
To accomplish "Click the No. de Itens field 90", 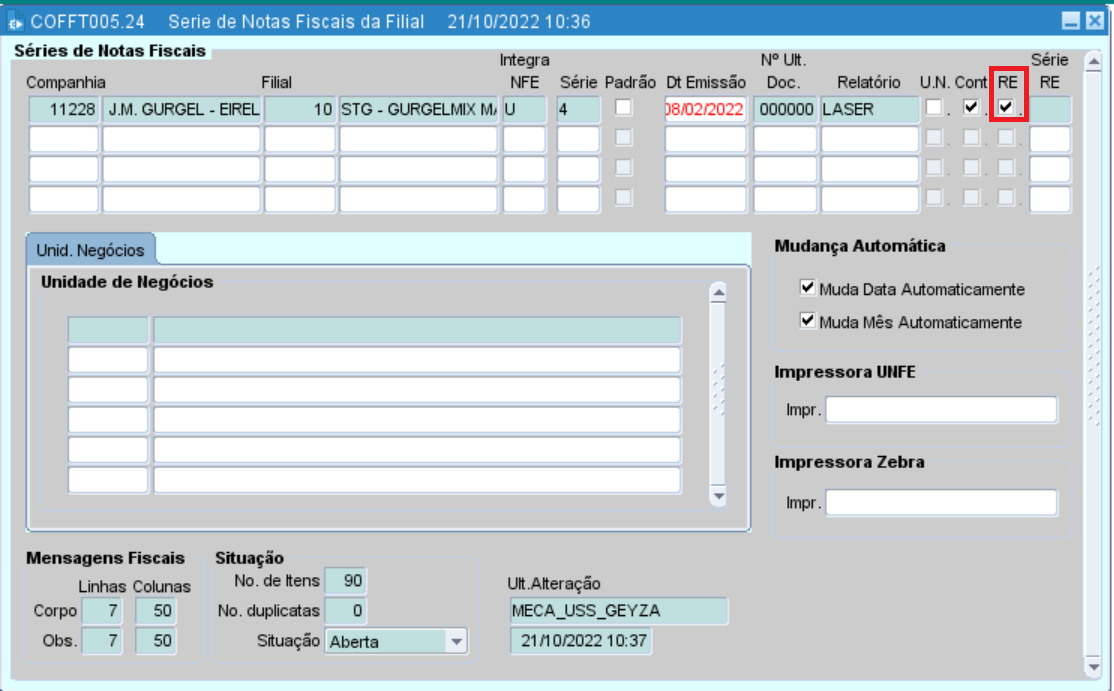I will (345, 580).
